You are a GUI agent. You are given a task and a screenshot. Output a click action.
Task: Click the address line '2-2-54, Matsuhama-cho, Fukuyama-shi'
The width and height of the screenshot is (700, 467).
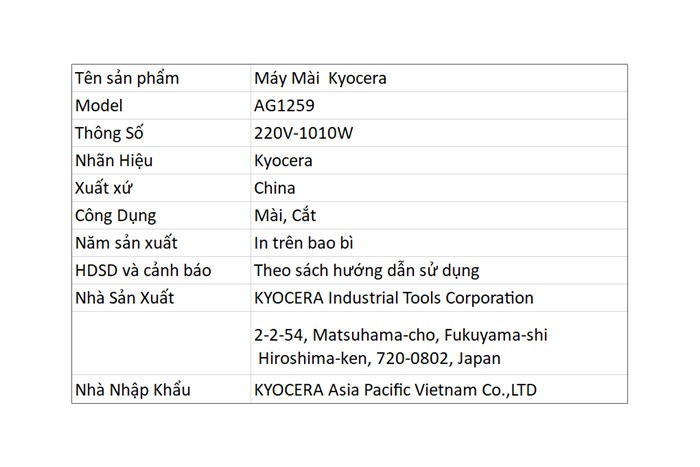(400, 335)
